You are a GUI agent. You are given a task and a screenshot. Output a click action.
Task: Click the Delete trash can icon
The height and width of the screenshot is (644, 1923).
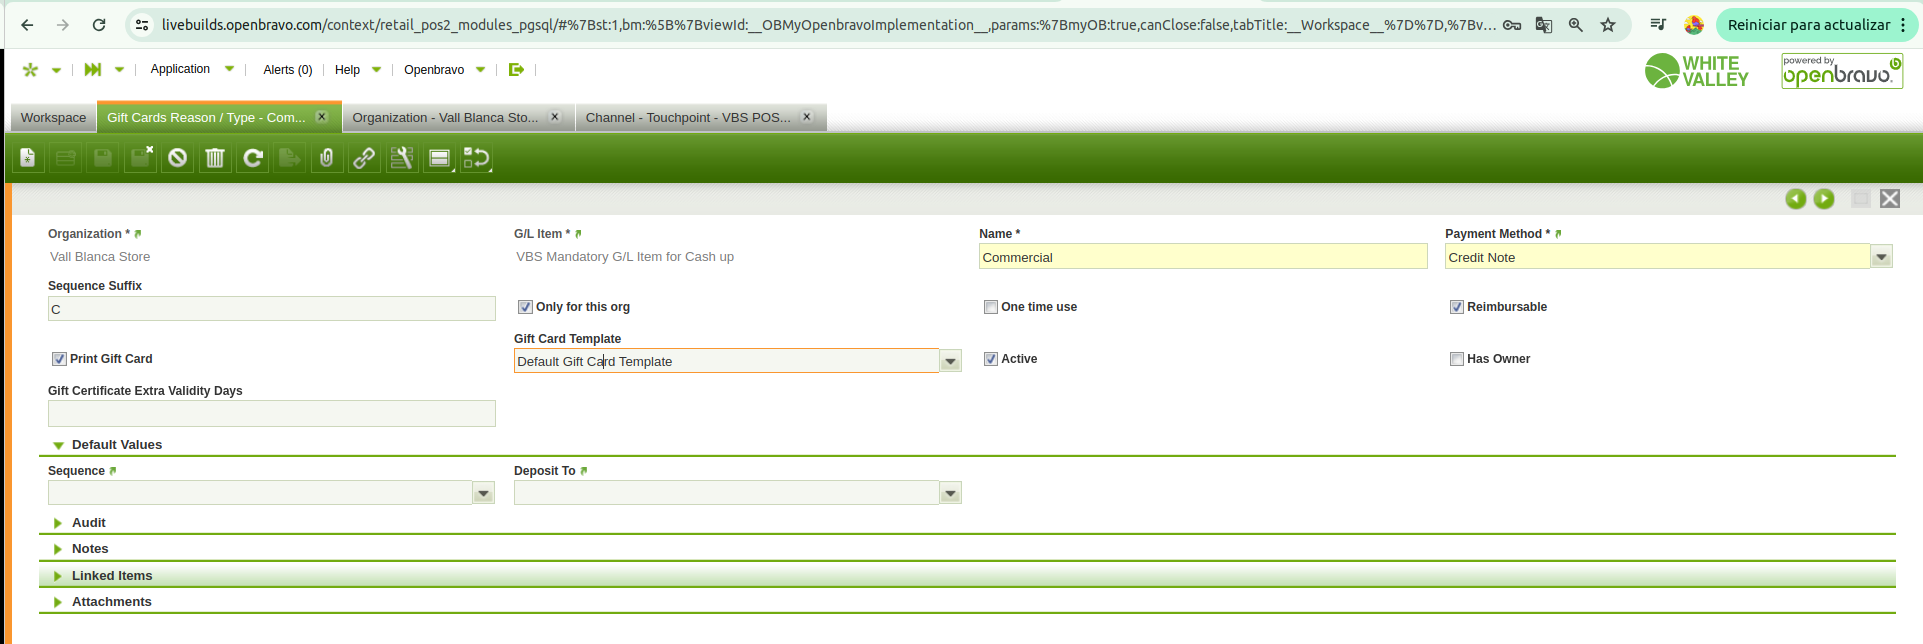(215, 158)
